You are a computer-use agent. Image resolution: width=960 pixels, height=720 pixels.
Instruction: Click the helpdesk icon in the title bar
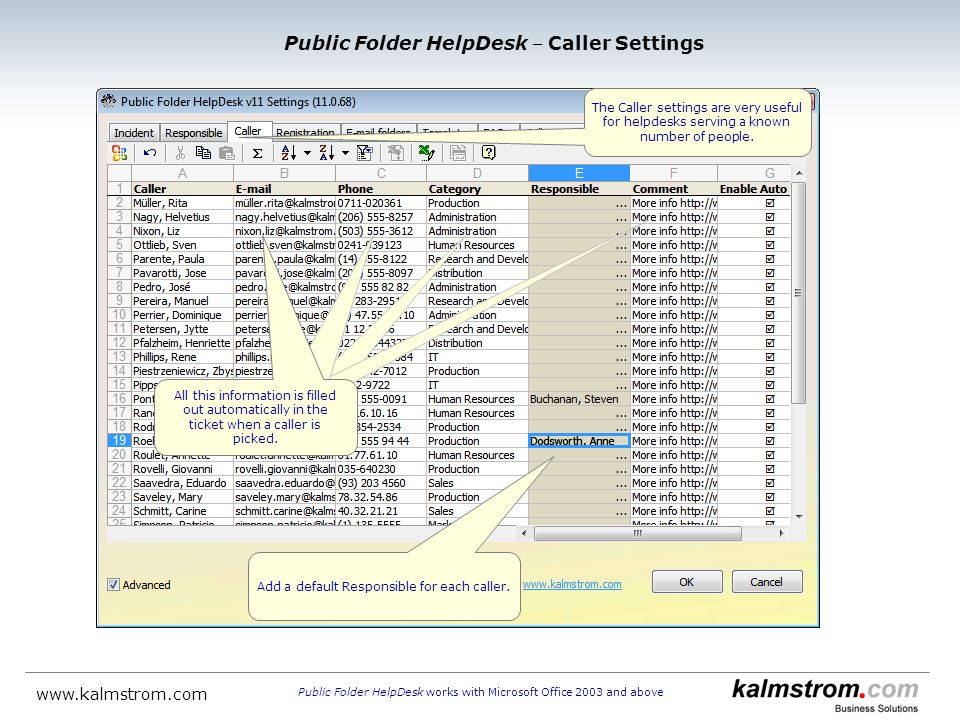[x=109, y=101]
